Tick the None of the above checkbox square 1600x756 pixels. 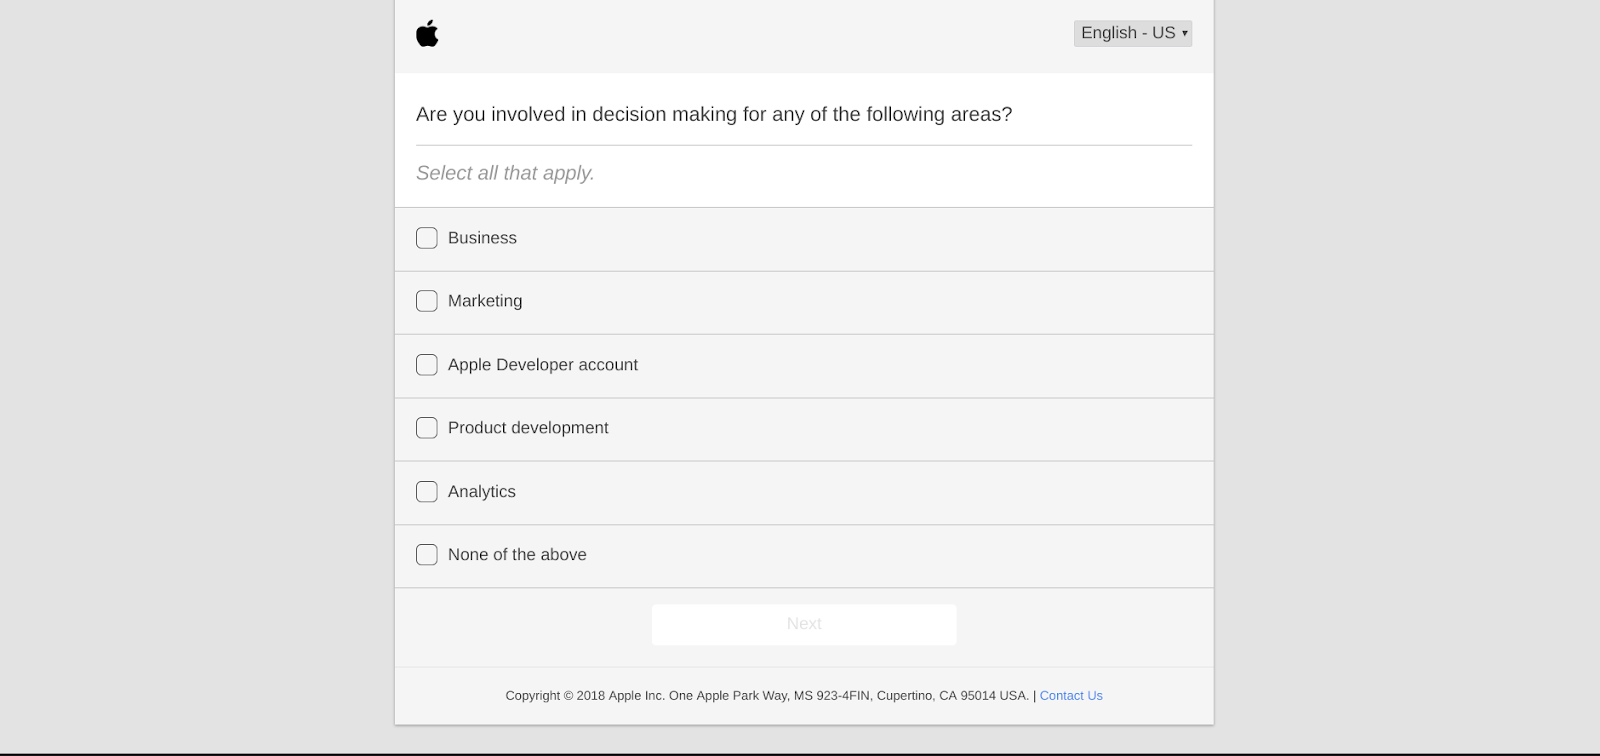coord(427,555)
